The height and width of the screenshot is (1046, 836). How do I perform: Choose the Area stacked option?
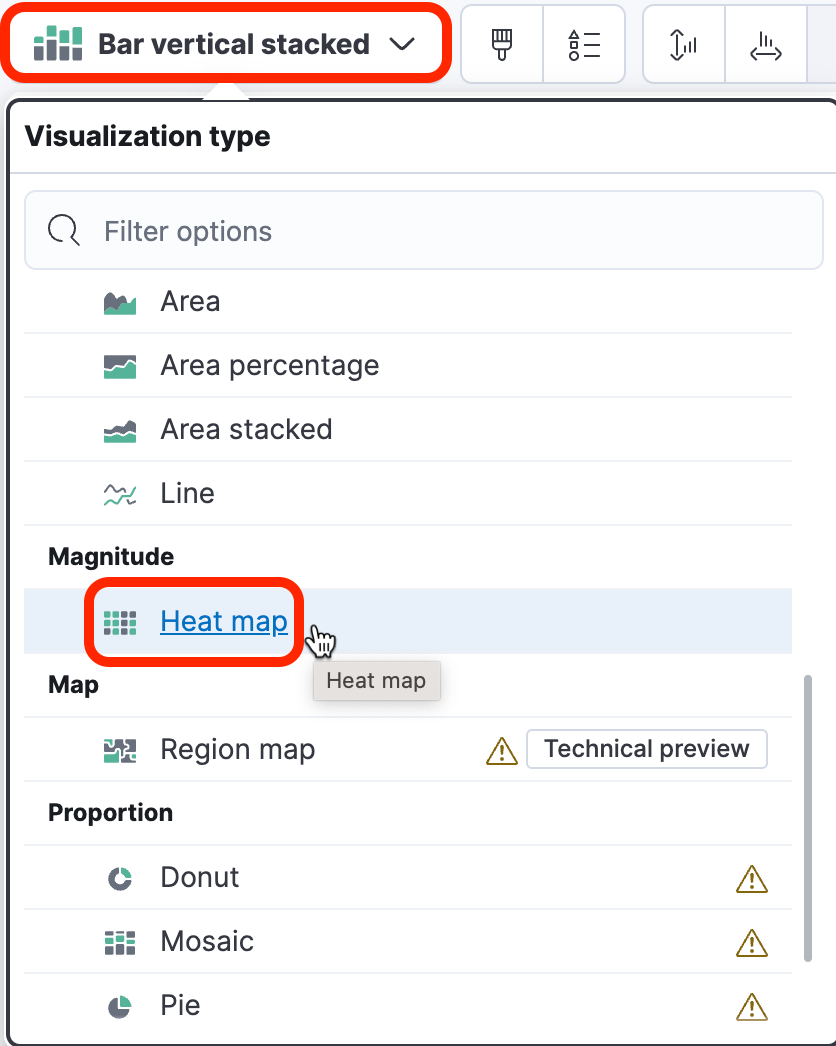click(x=408, y=430)
